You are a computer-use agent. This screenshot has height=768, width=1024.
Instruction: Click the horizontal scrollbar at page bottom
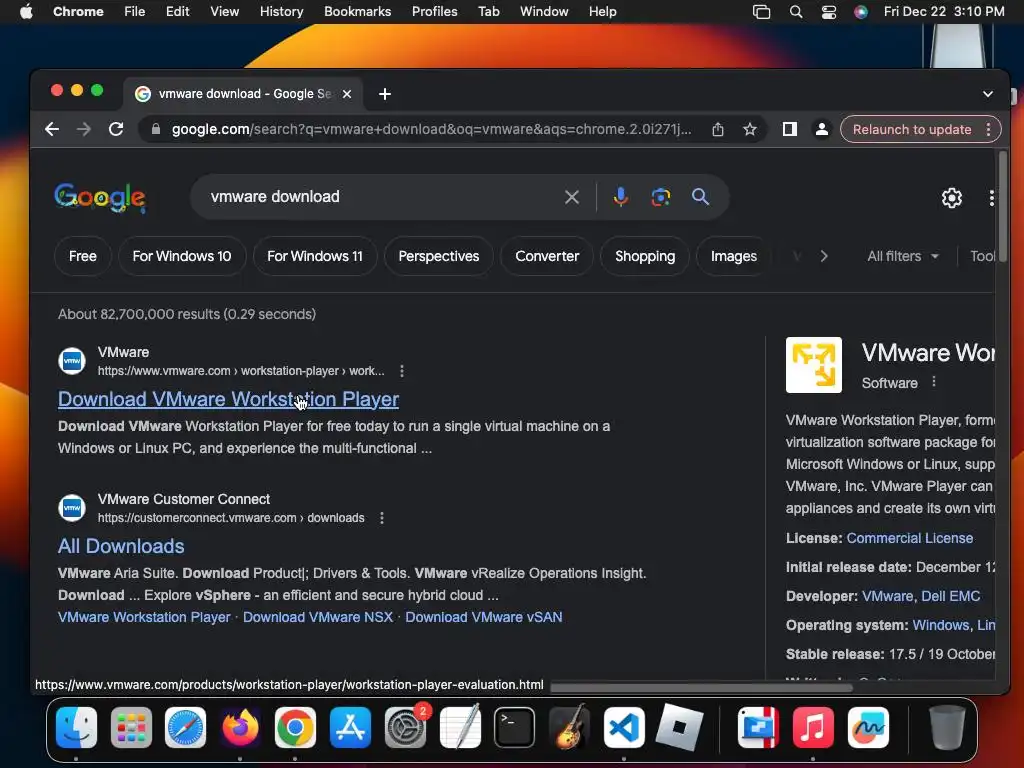tap(701, 687)
